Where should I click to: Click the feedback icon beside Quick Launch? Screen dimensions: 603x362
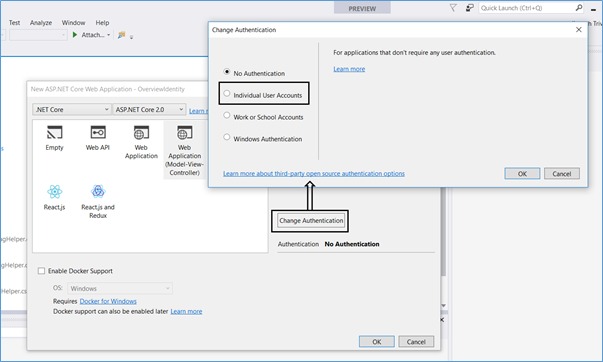click(469, 8)
